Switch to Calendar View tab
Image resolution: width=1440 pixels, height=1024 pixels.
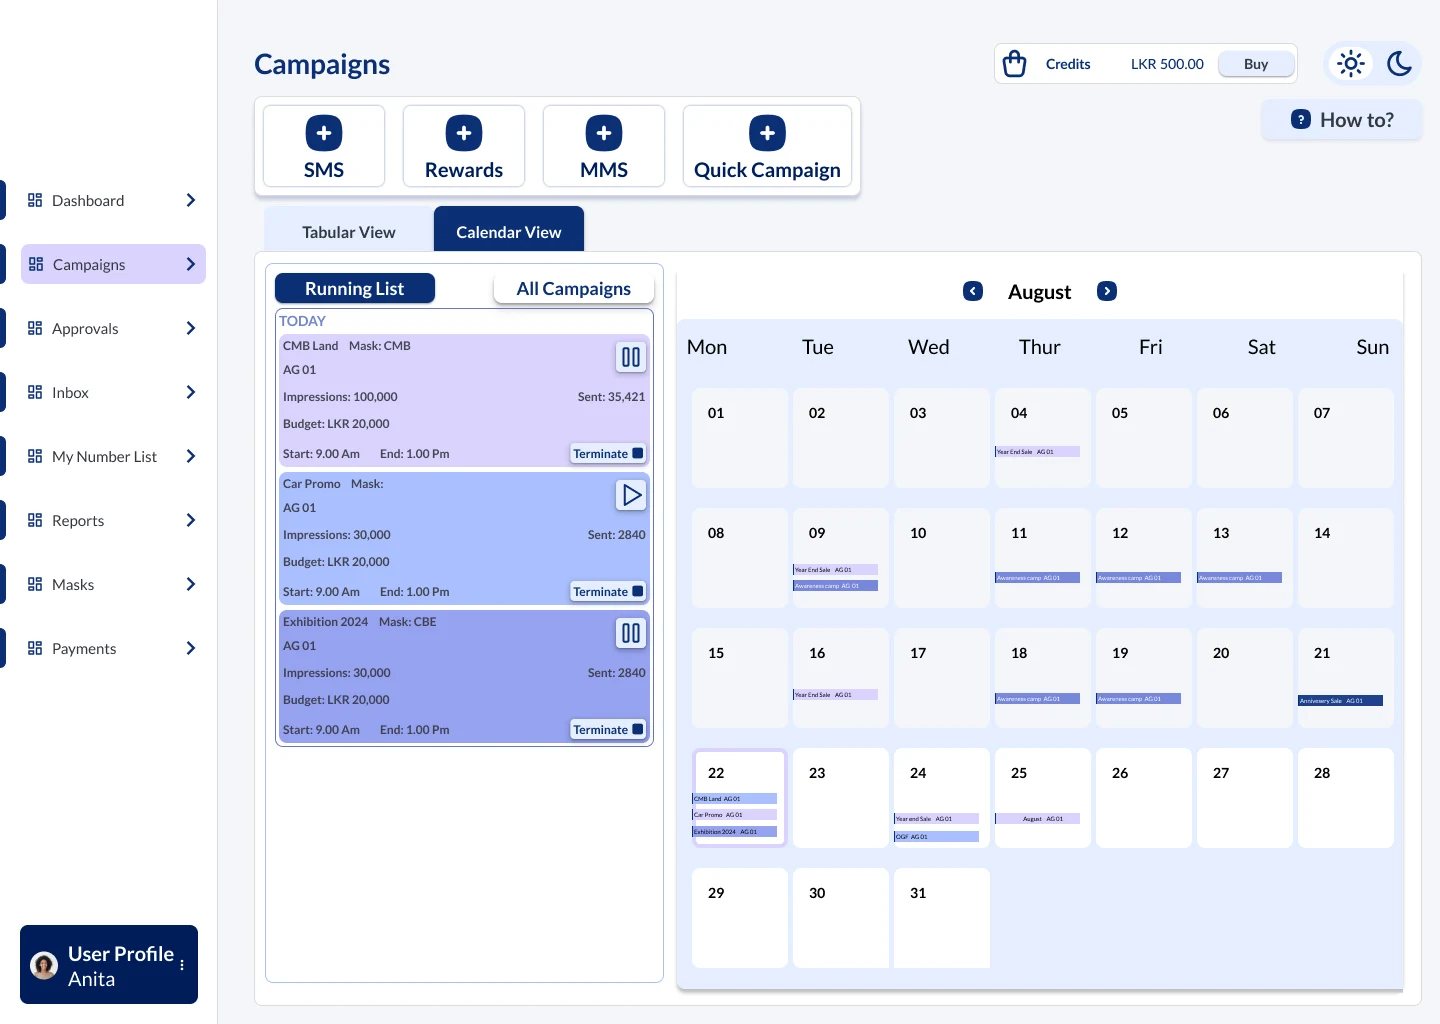coord(509,230)
